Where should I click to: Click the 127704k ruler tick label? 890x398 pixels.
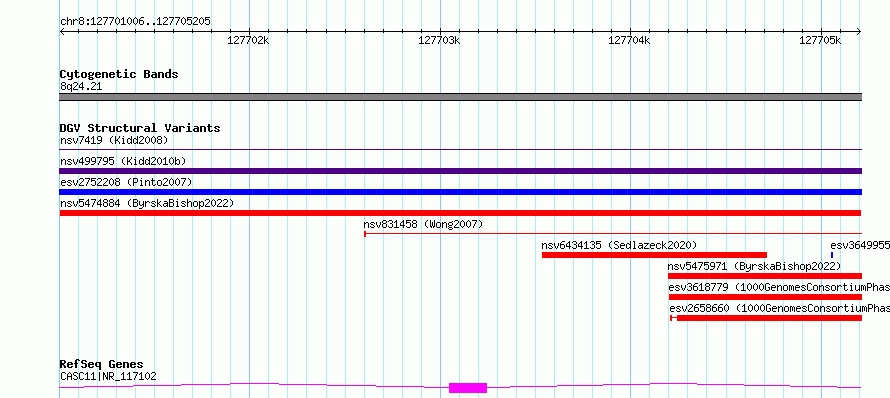tap(629, 40)
